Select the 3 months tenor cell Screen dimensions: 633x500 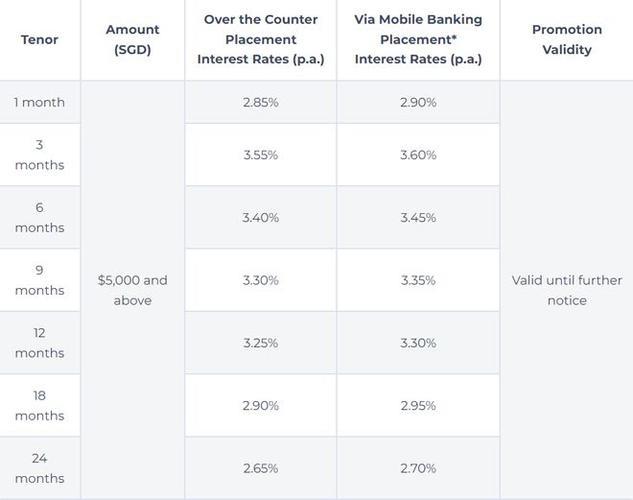[x=40, y=155]
